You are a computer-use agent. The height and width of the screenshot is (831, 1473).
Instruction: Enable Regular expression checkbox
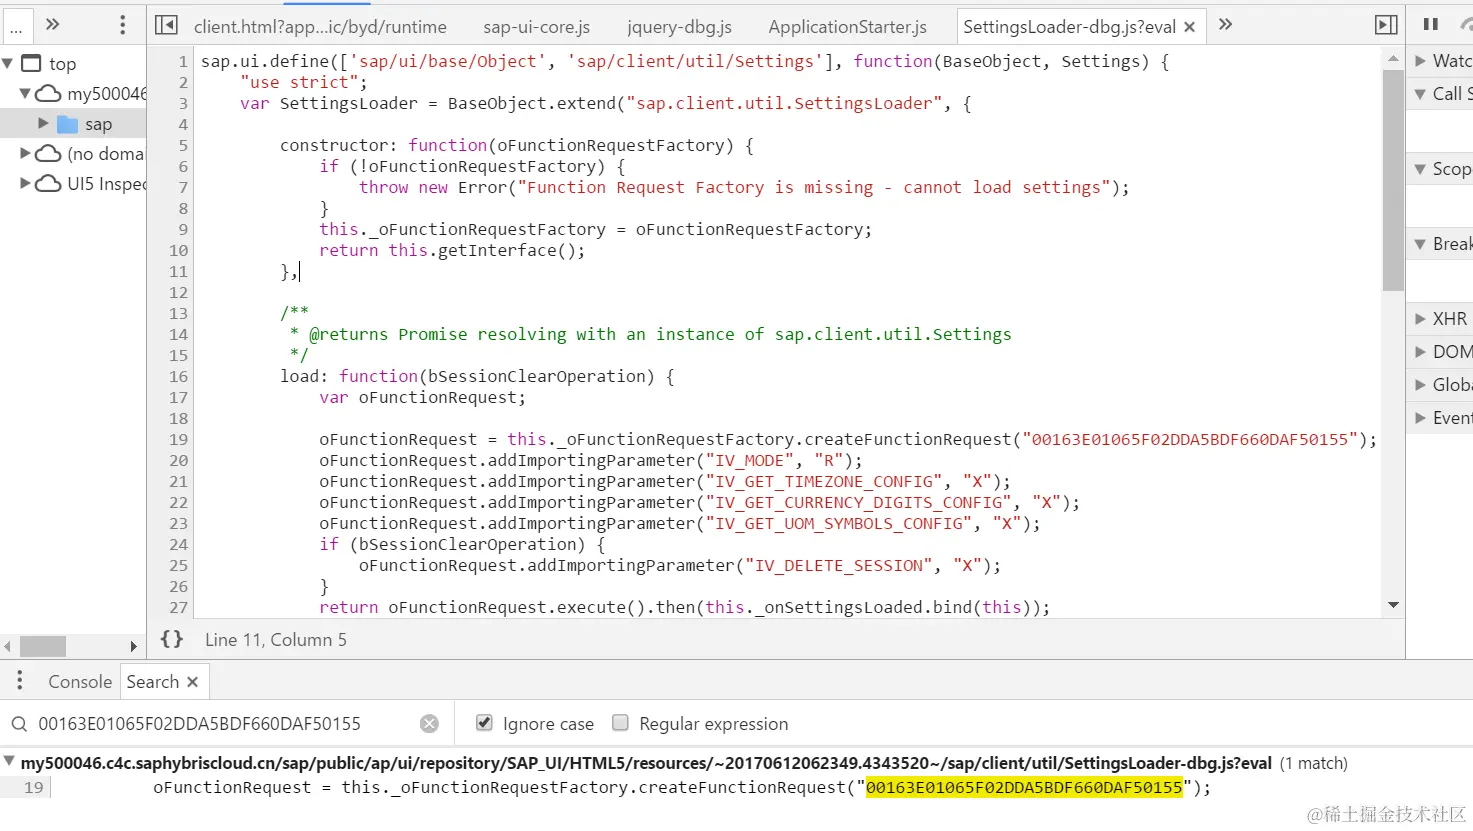click(620, 723)
